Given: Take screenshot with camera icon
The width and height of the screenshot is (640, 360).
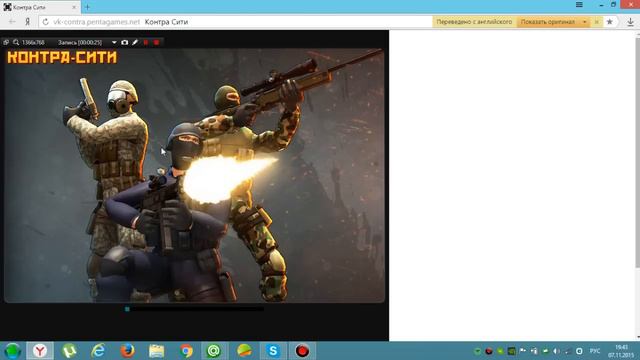Looking at the screenshot, I should 124,42.
